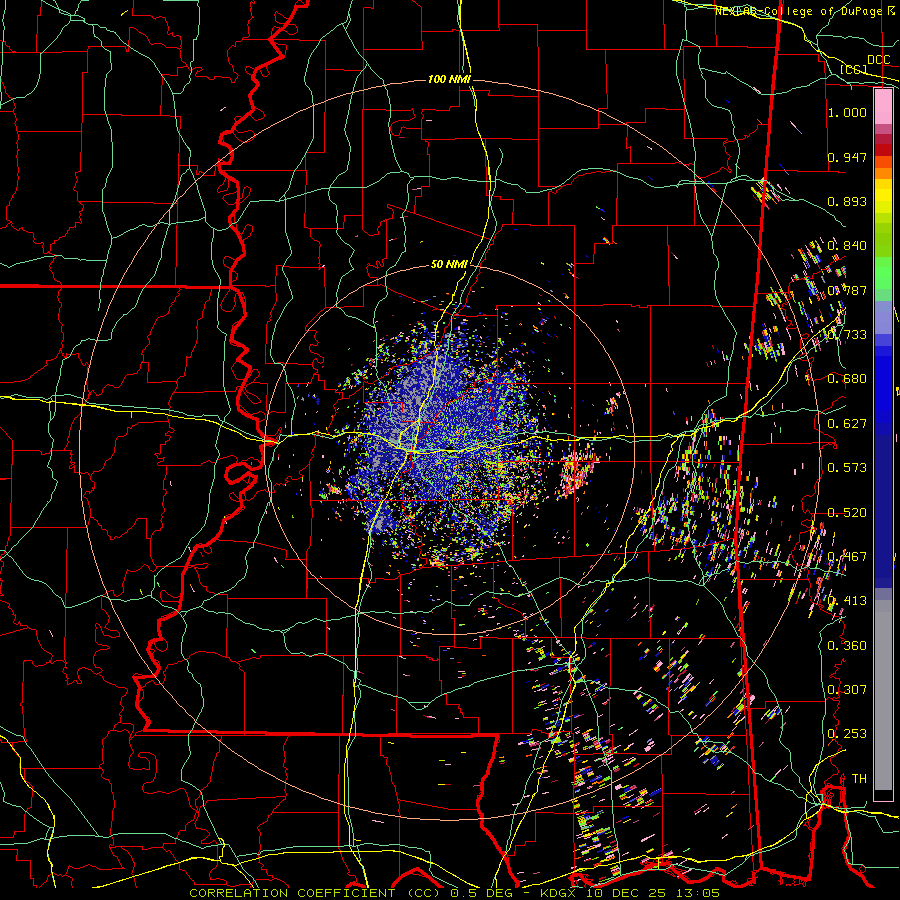This screenshot has width=900, height=900.
Task: Pick the pink top segment of the color bar
Action: point(883,106)
